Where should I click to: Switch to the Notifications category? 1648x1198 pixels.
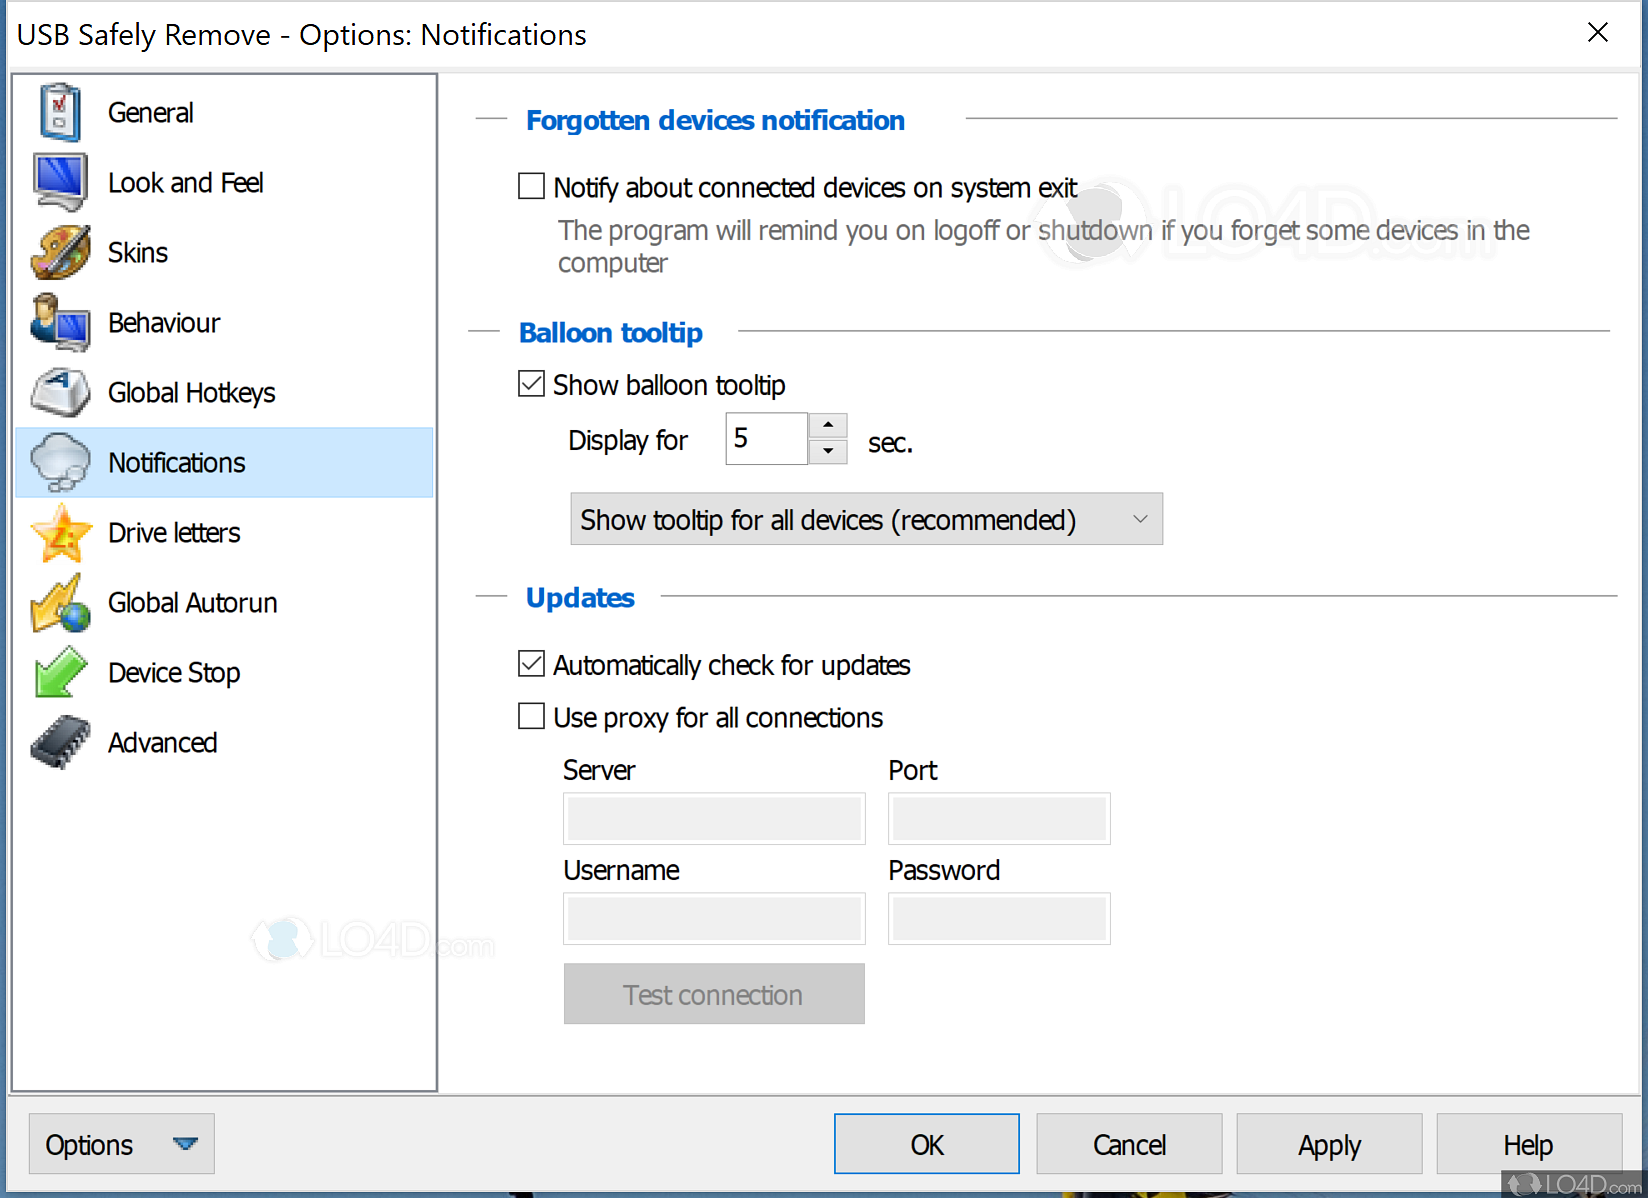tap(176, 462)
